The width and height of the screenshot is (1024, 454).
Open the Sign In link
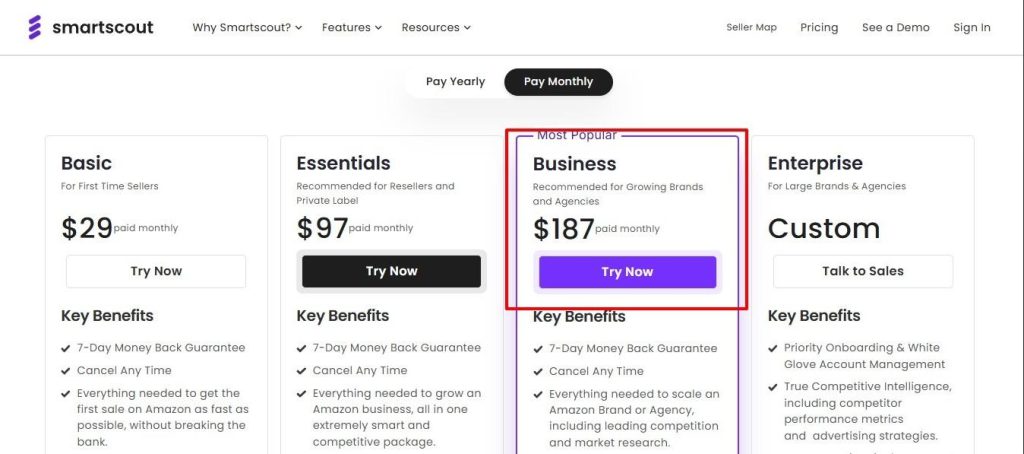[971, 28]
